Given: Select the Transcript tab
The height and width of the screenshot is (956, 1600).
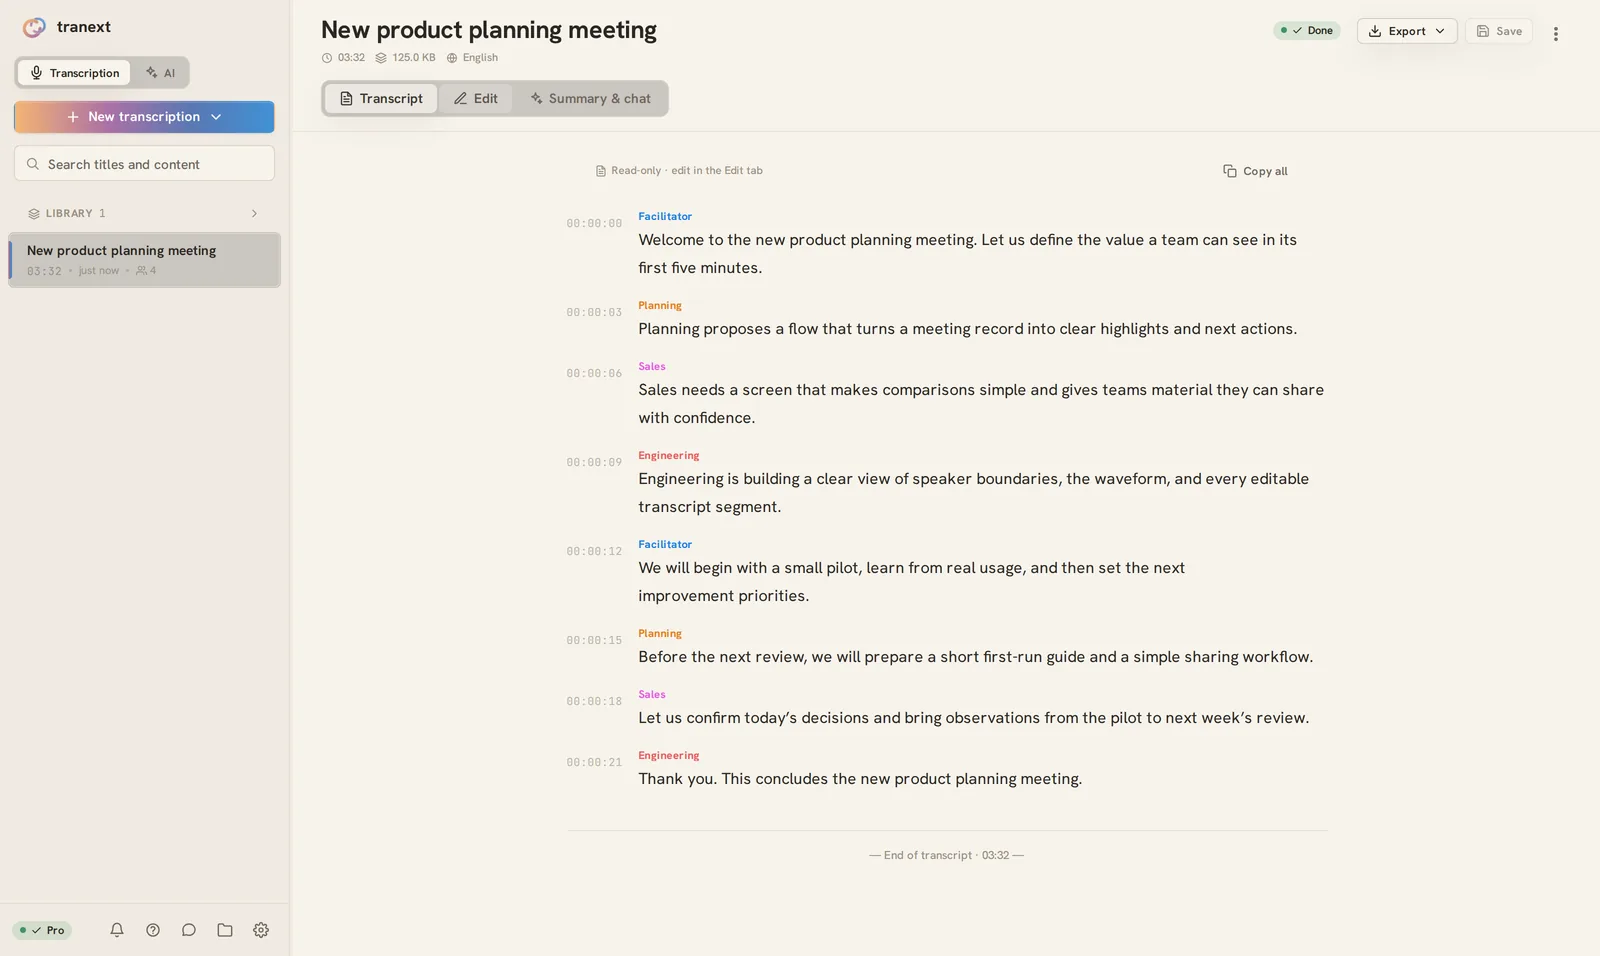Looking at the screenshot, I should click(x=381, y=98).
